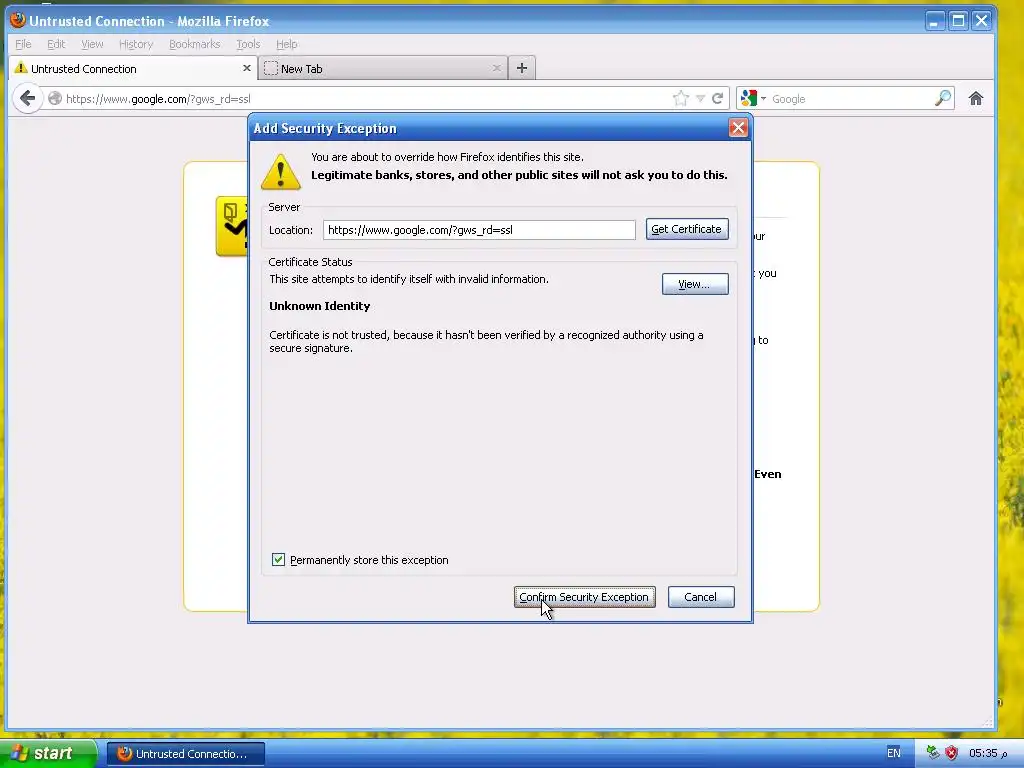The image size is (1024, 768).
Task: Click the magnifier search icon
Action: point(943,99)
